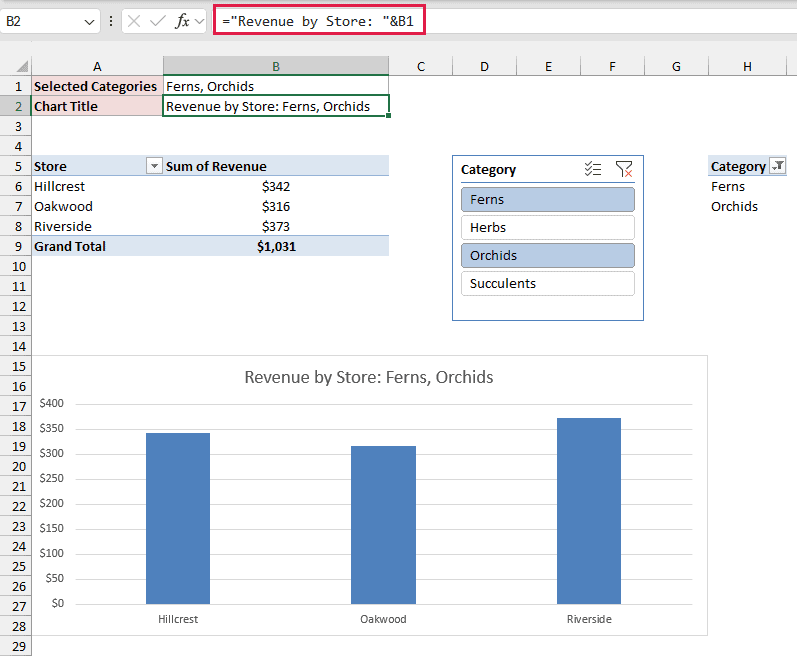
Task: Click the Cancel (X) icon in formula bar
Action: (x=134, y=21)
